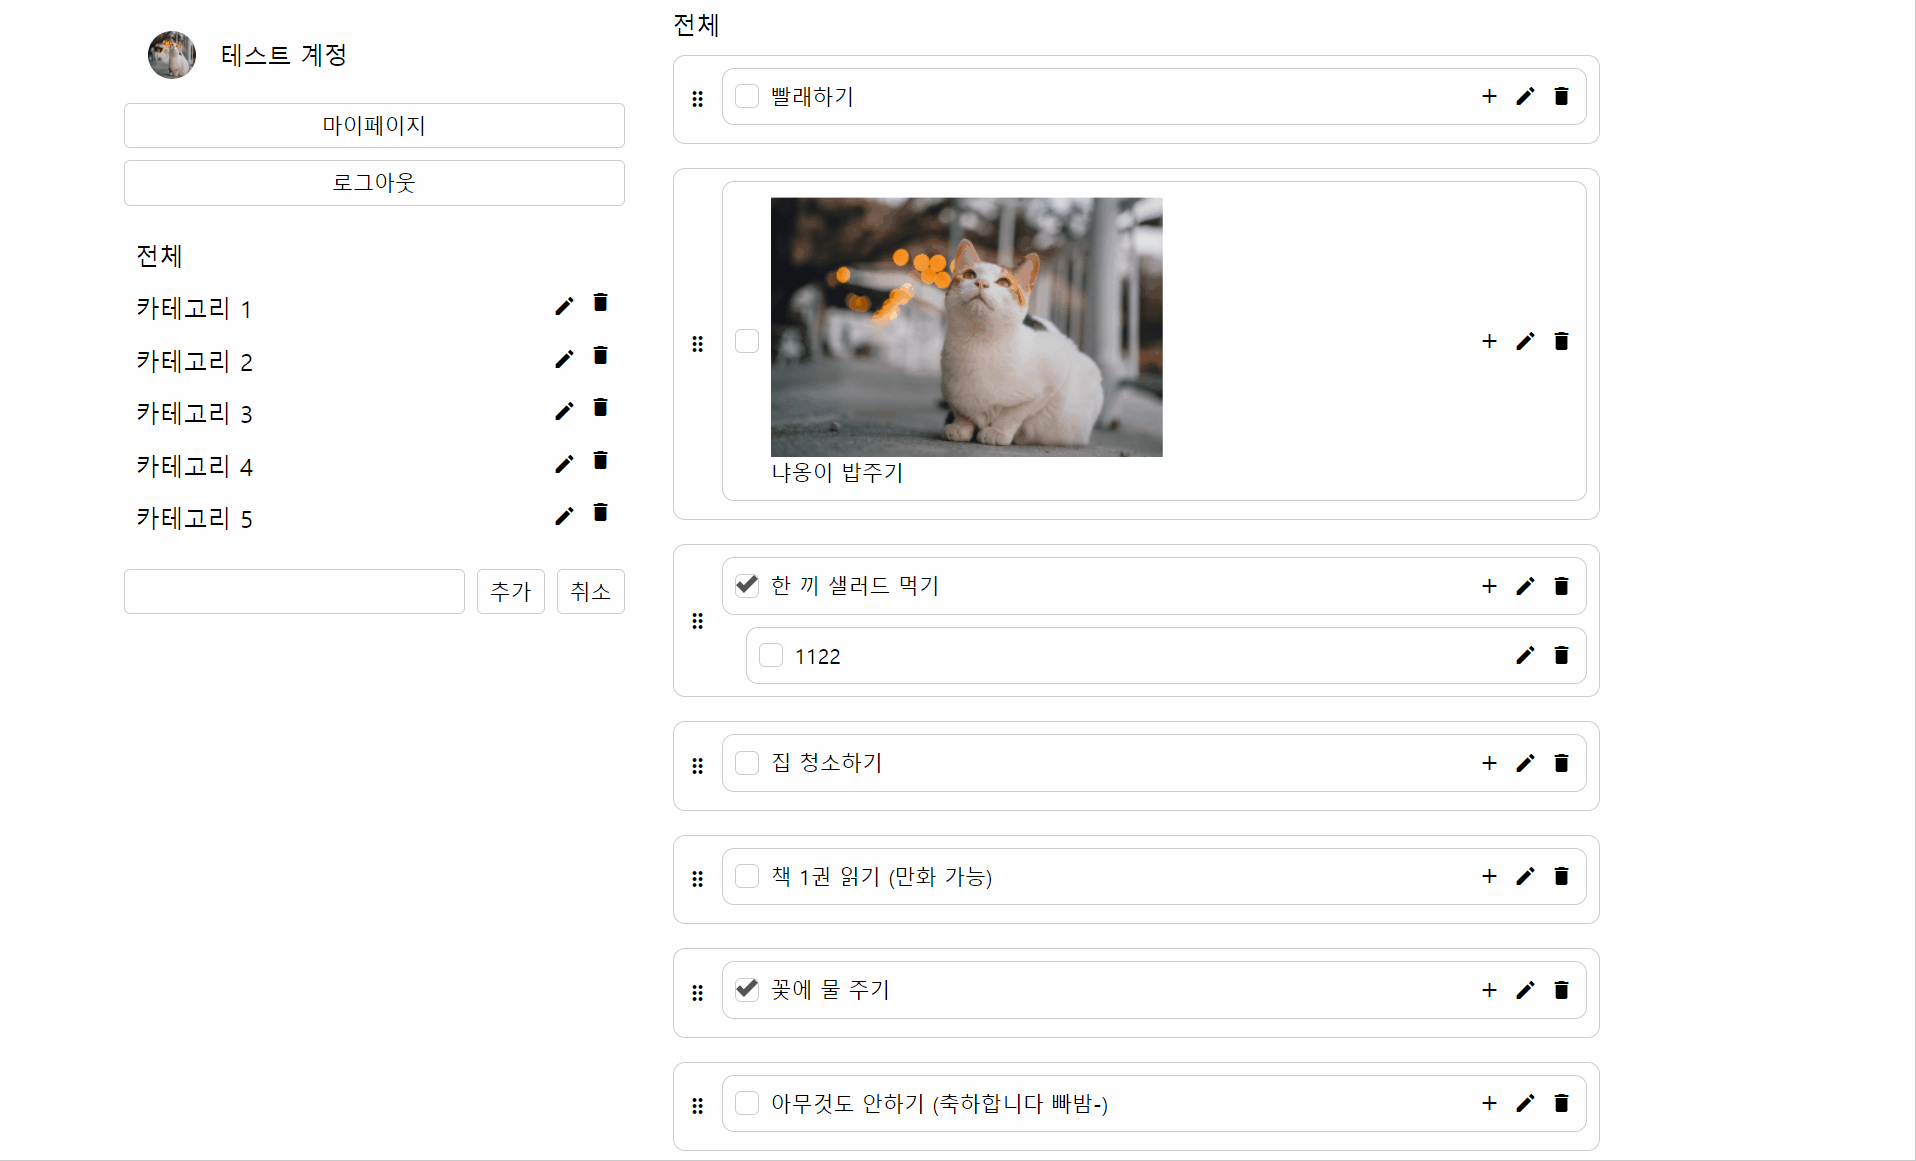Viewport: 1916px width, 1161px height.
Task: Open edit for 카테고리 3
Action: click(564, 410)
